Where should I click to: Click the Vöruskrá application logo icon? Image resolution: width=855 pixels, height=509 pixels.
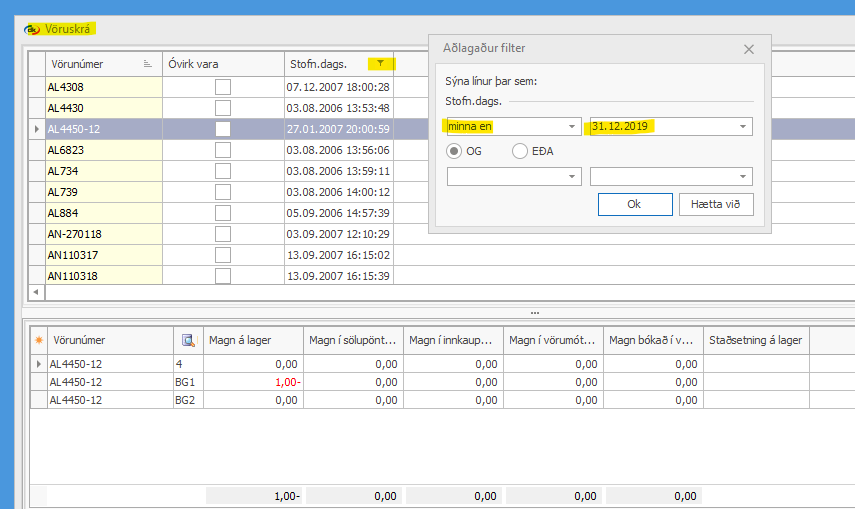32,29
